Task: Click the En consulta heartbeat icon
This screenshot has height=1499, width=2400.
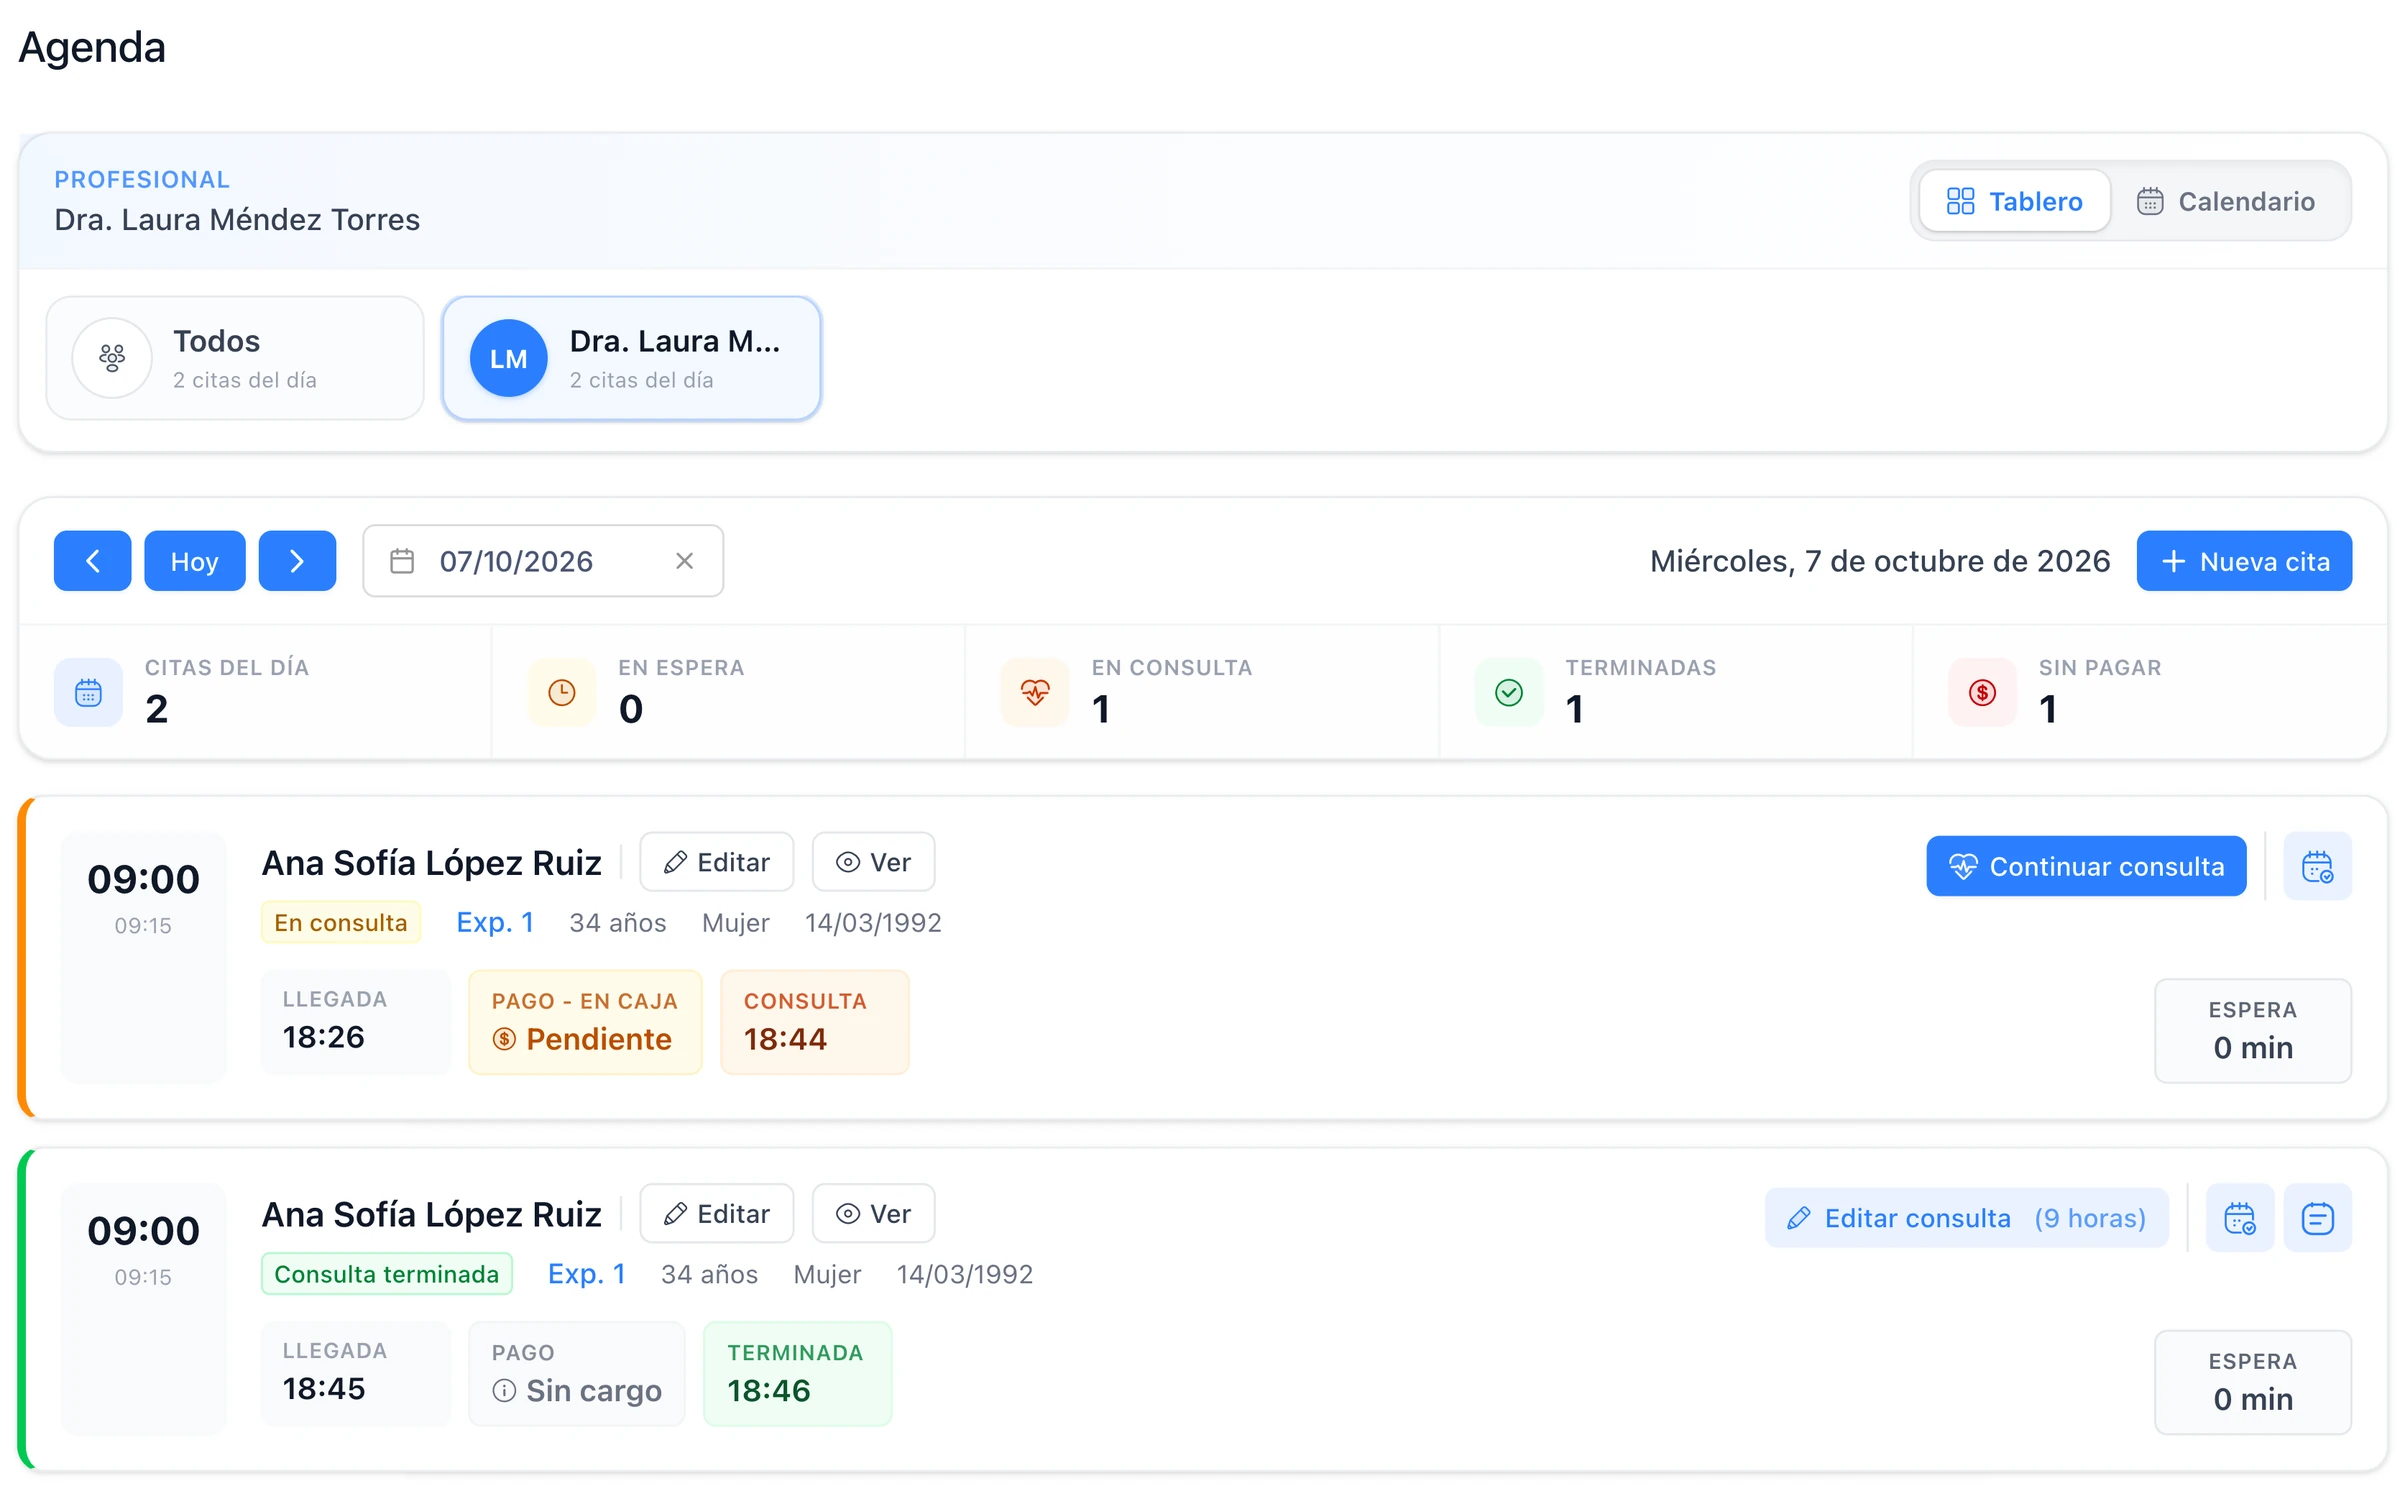Action: pos(1035,692)
